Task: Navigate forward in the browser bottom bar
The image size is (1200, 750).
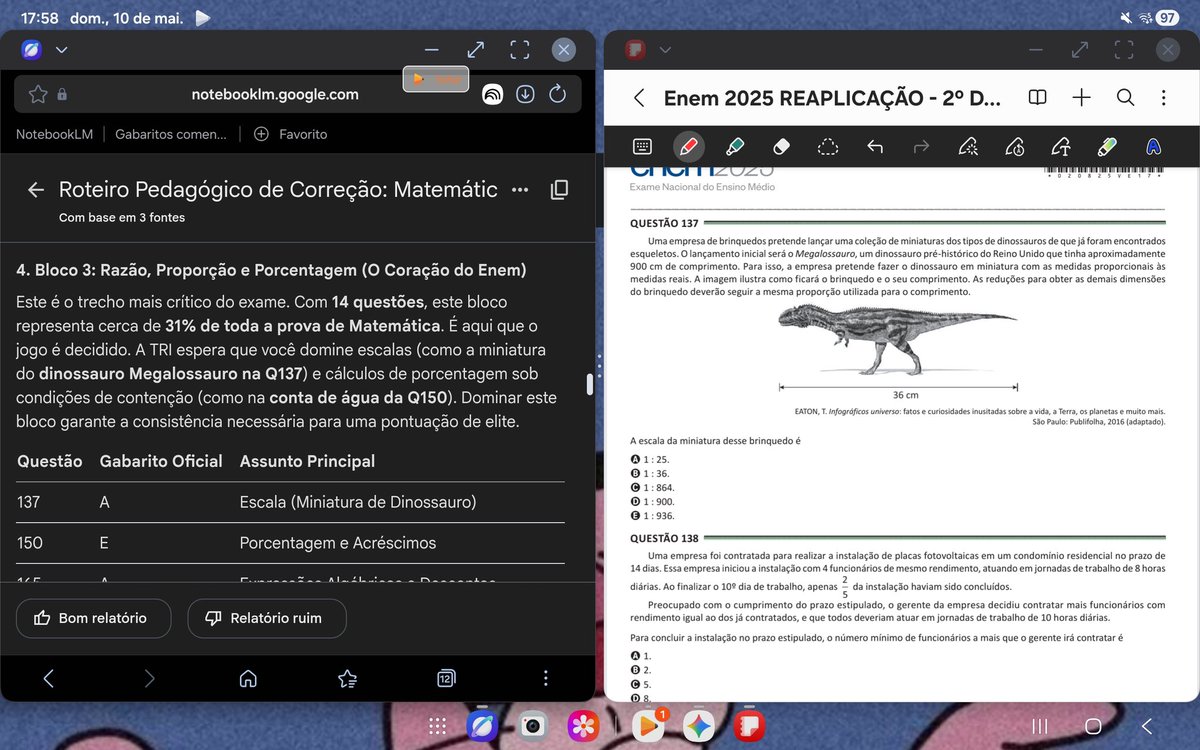Action: 149,679
